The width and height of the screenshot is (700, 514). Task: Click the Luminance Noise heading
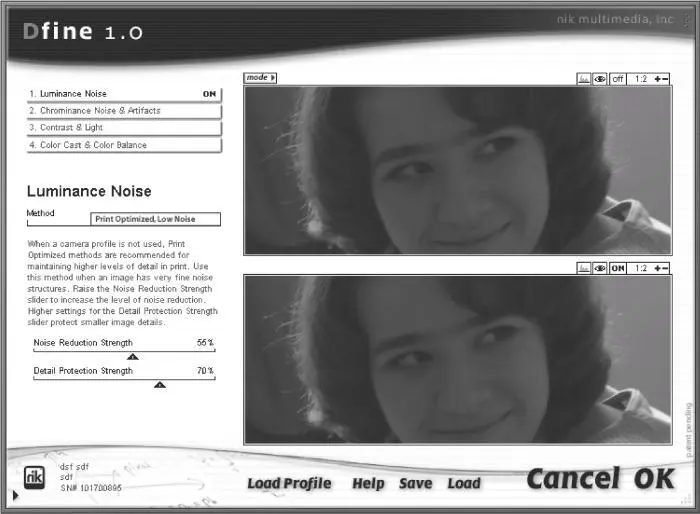[x=89, y=191]
